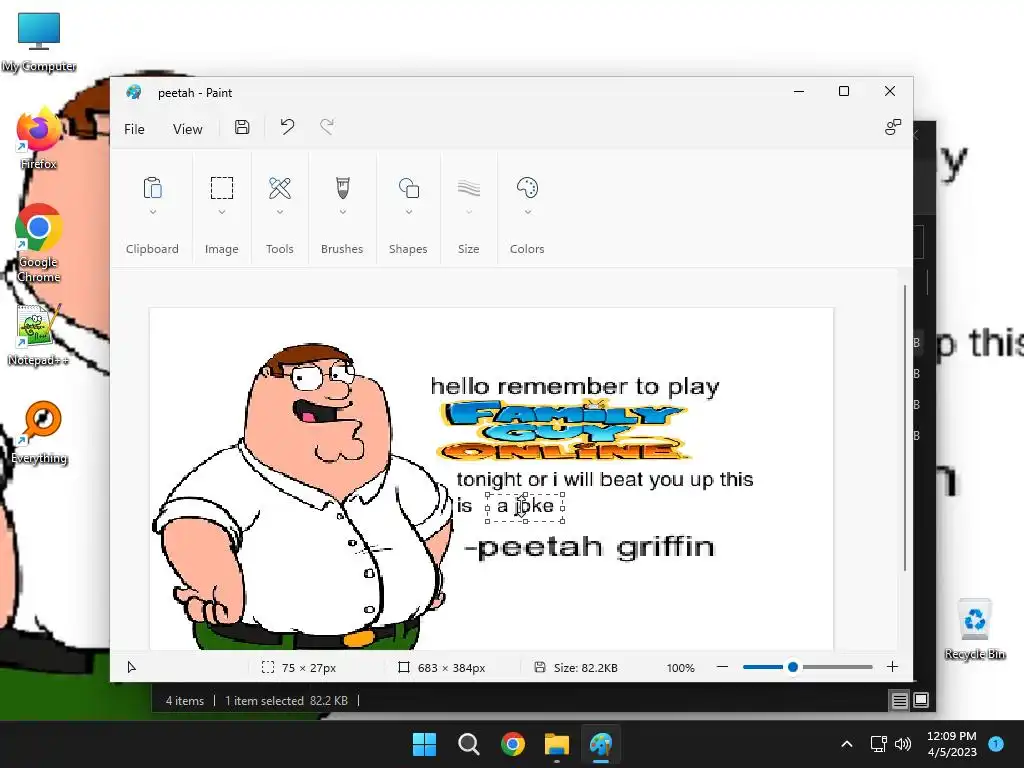Open the 100% zoom level box
This screenshot has height=768, width=1024.
point(680,667)
